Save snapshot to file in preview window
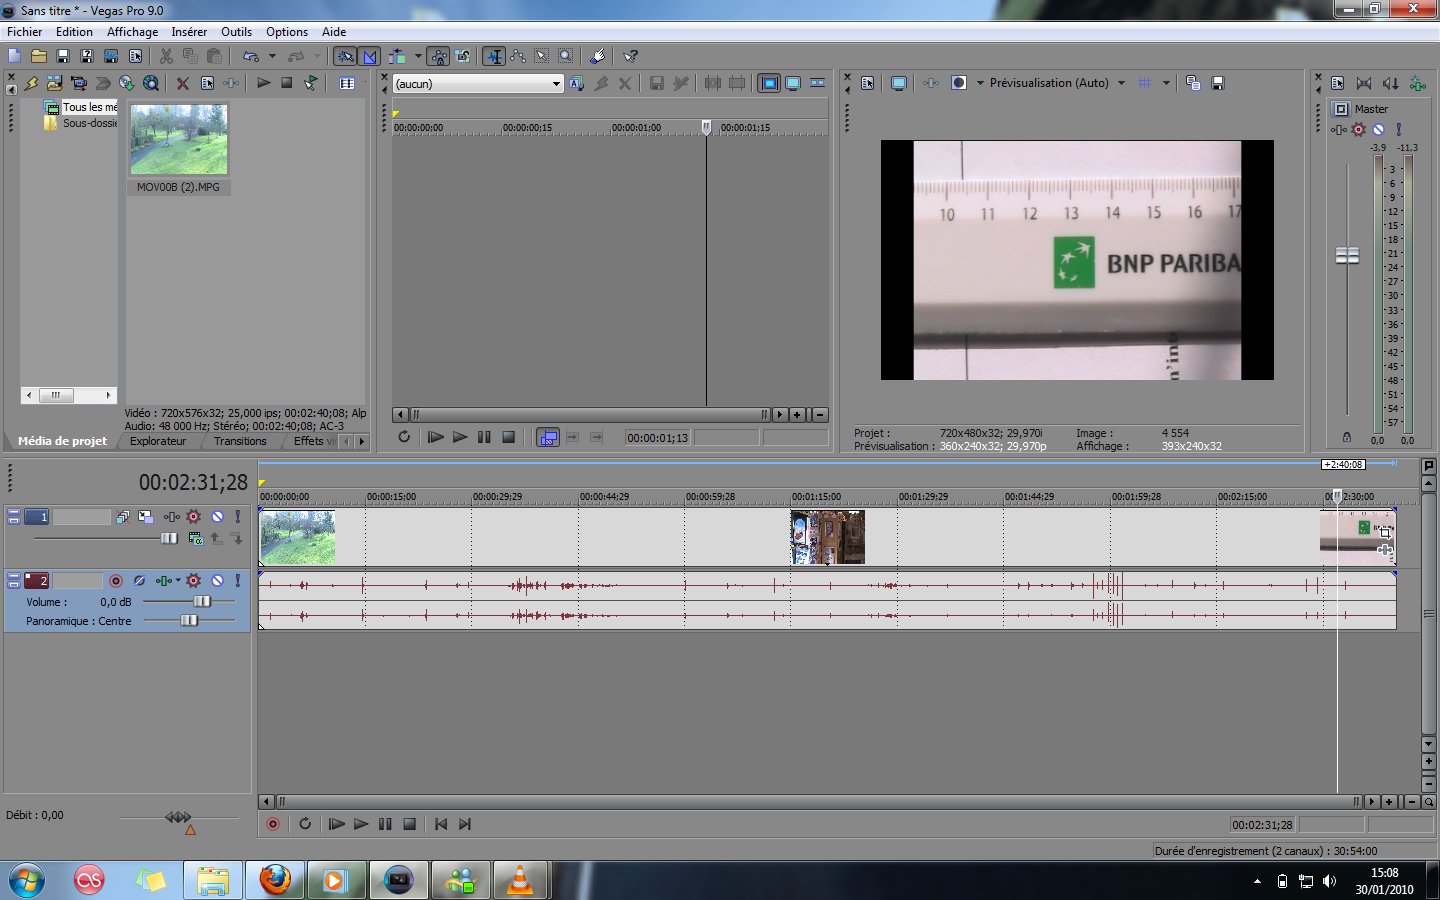This screenshot has height=900, width=1440. [x=1218, y=83]
